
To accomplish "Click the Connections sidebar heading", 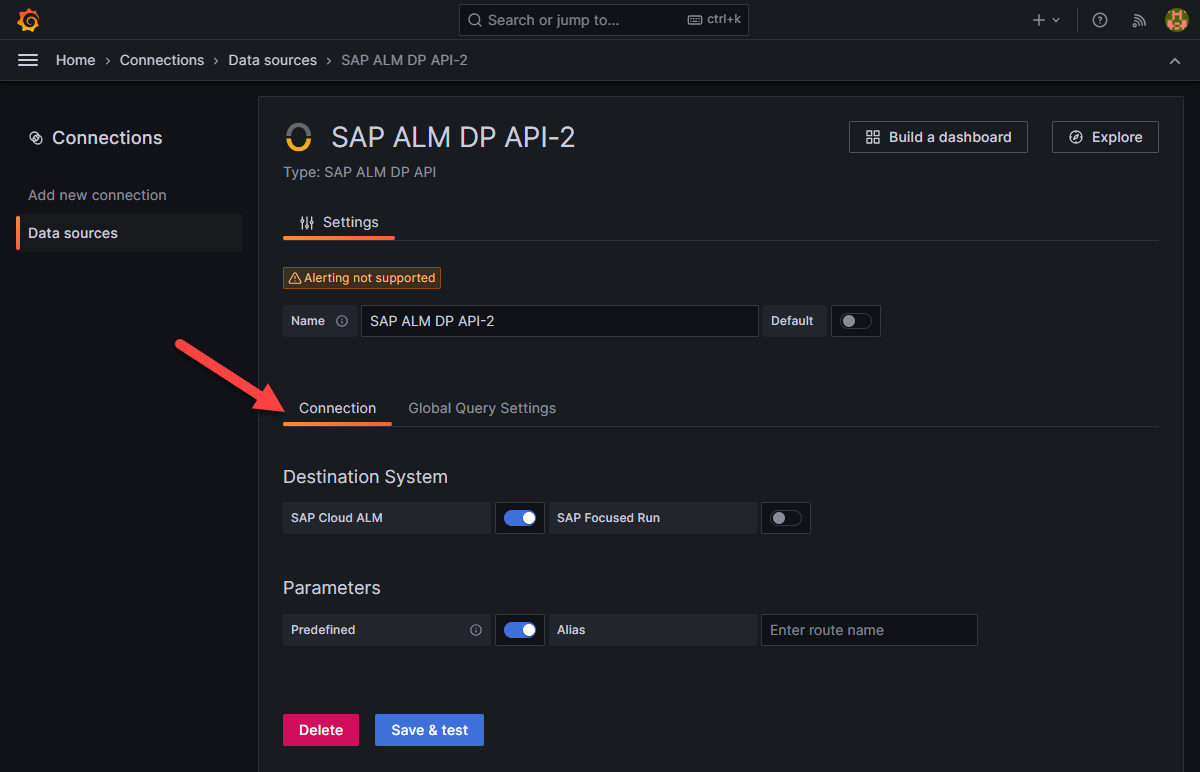I will point(107,138).
